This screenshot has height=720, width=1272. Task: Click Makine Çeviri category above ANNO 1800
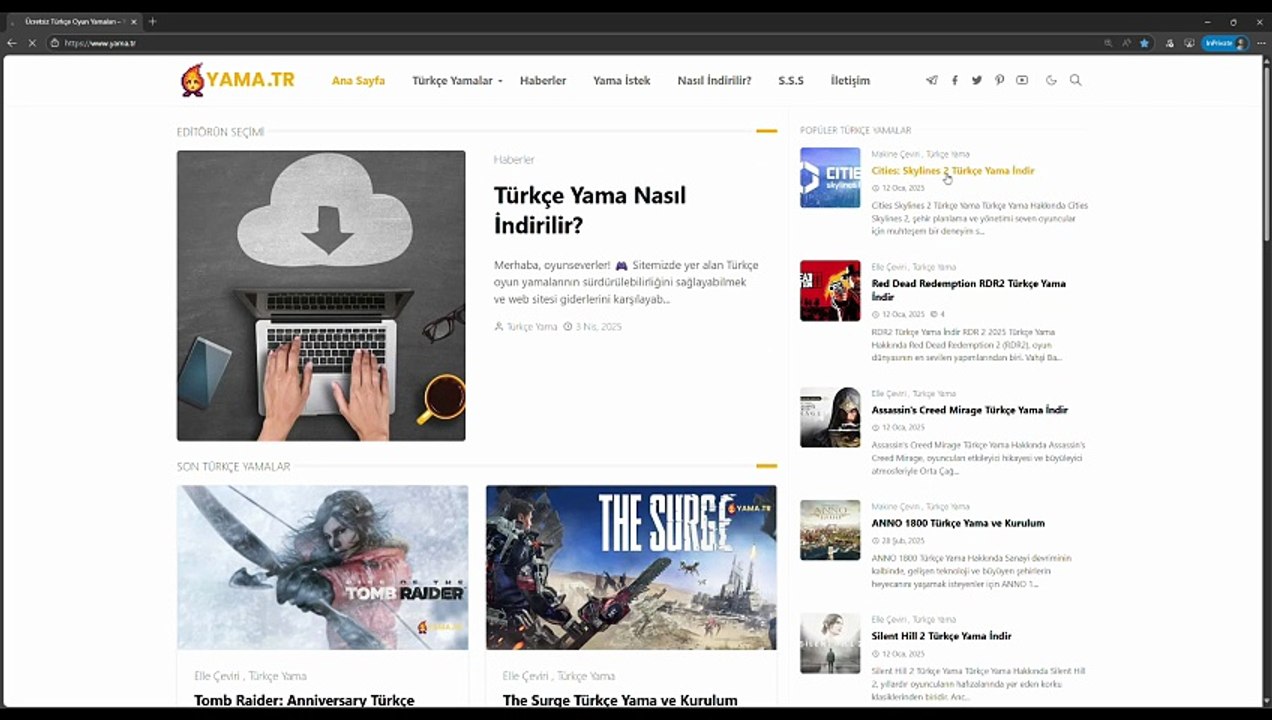(895, 506)
